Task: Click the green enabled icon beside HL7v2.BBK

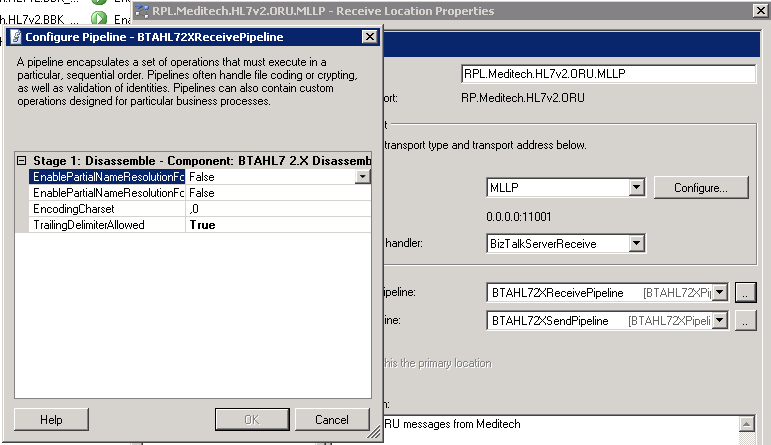Action: [x=99, y=19]
